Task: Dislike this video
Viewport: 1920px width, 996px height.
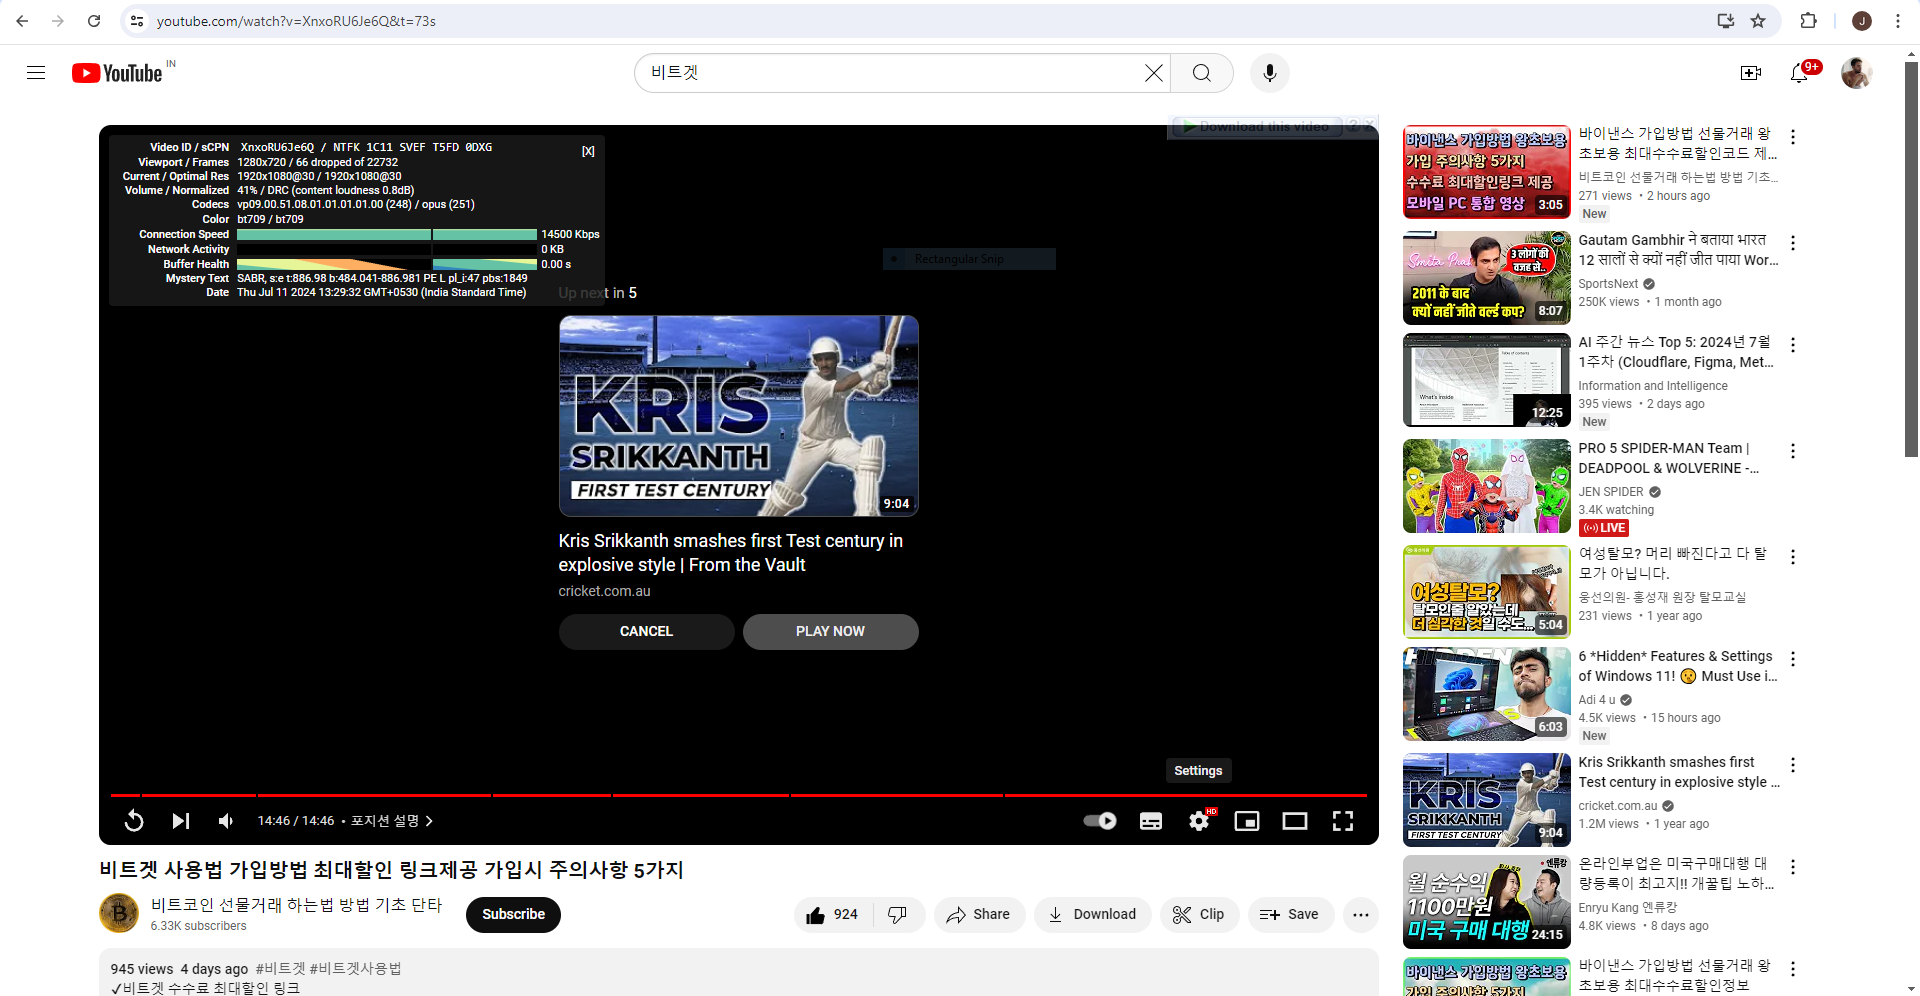Action: click(897, 915)
